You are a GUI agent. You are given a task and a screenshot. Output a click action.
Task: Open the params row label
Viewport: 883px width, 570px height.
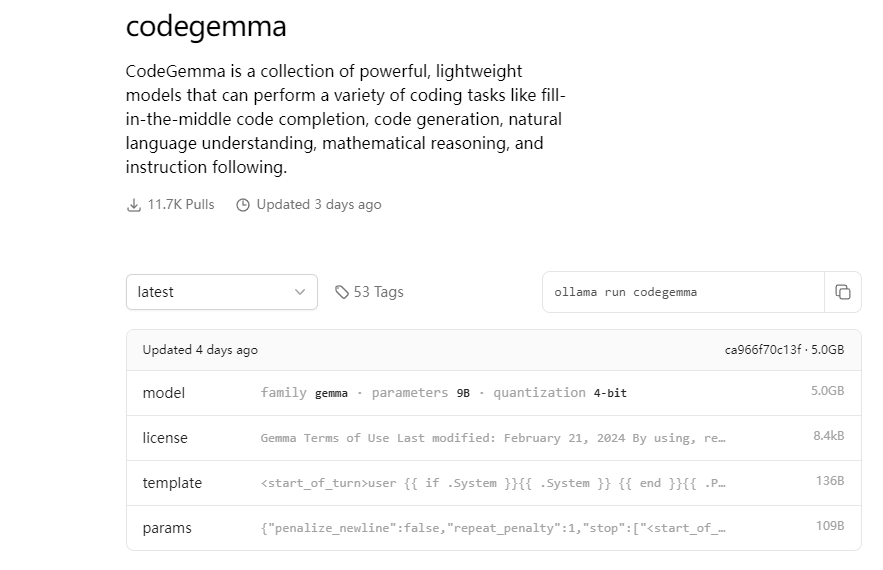(167, 528)
